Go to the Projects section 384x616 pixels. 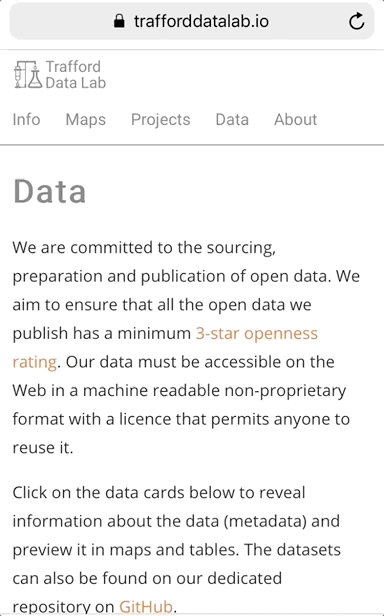click(x=160, y=120)
